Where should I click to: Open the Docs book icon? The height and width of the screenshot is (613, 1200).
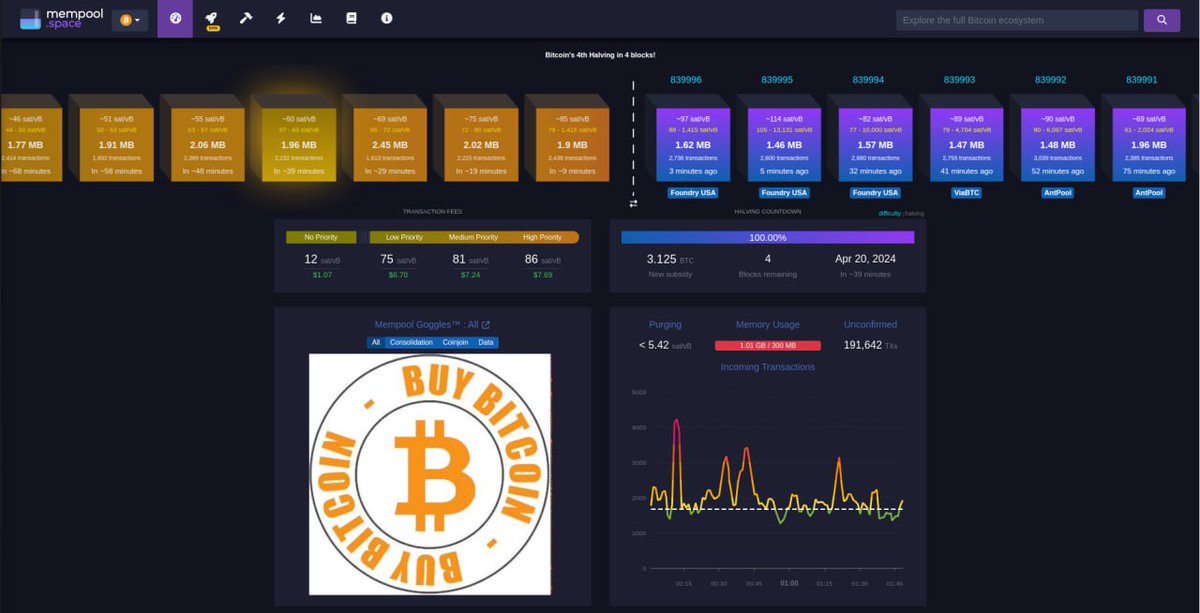(x=351, y=19)
